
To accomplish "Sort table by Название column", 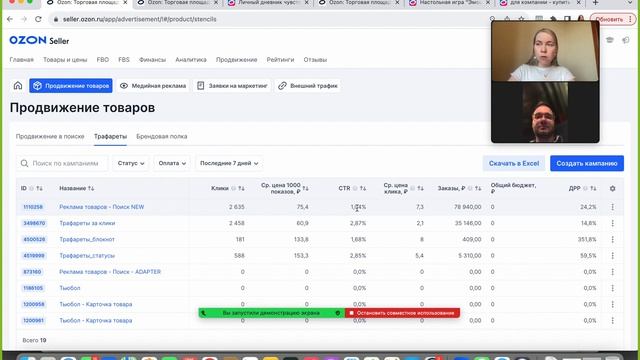I will [x=91, y=188].
